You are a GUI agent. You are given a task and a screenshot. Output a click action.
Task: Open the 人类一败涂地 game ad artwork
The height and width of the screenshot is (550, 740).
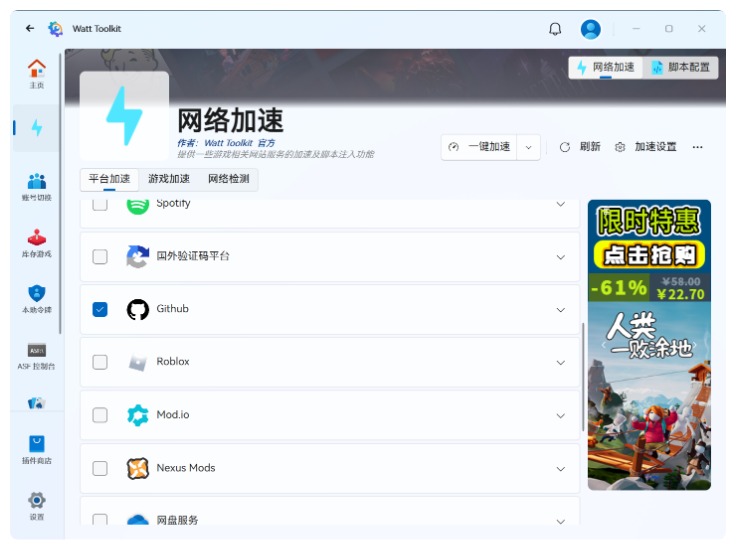649,396
